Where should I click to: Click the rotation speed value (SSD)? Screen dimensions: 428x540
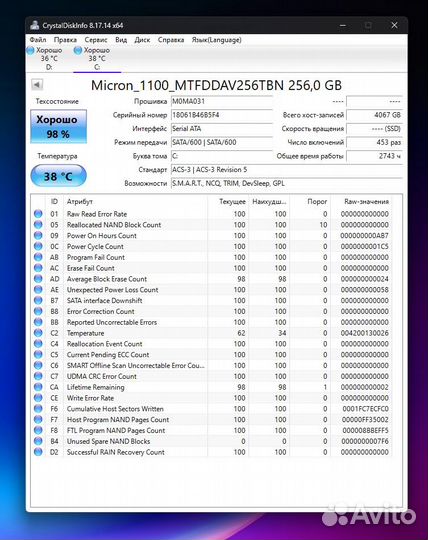pos(374,128)
